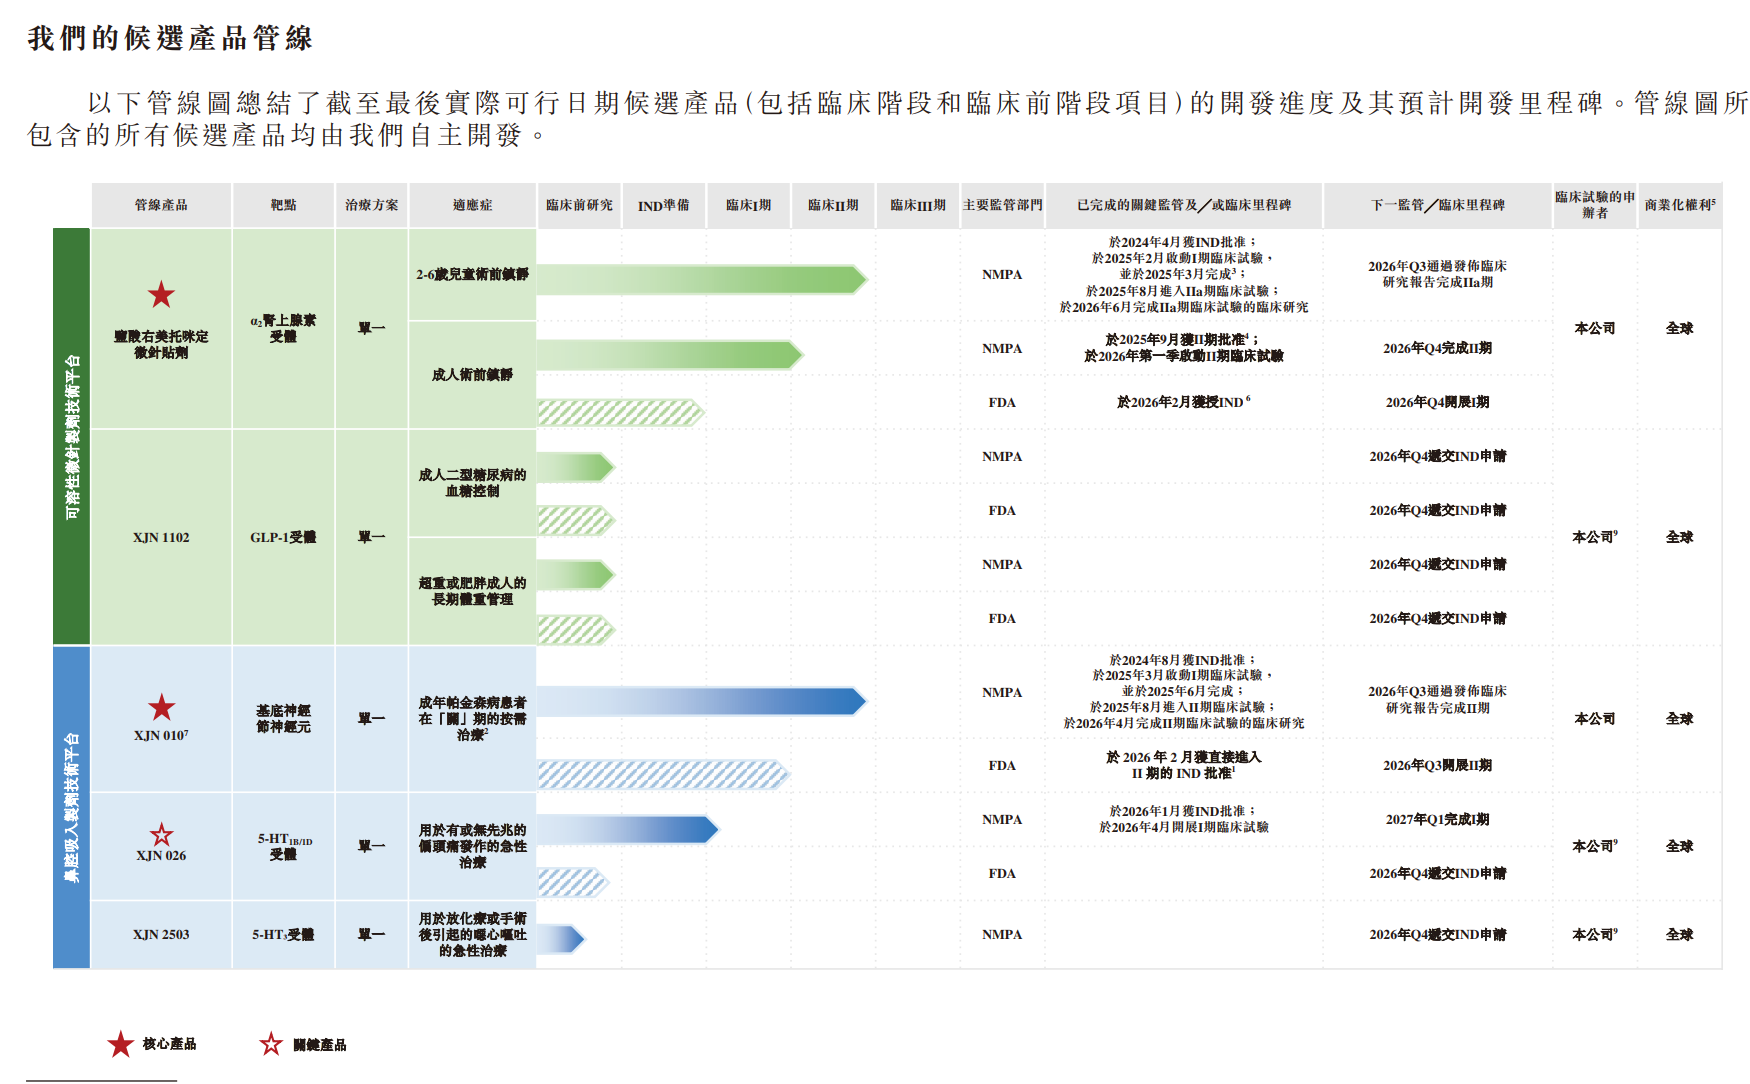Click the solid star legend icon 核心產品
1750x1084 pixels.
pos(121,1044)
